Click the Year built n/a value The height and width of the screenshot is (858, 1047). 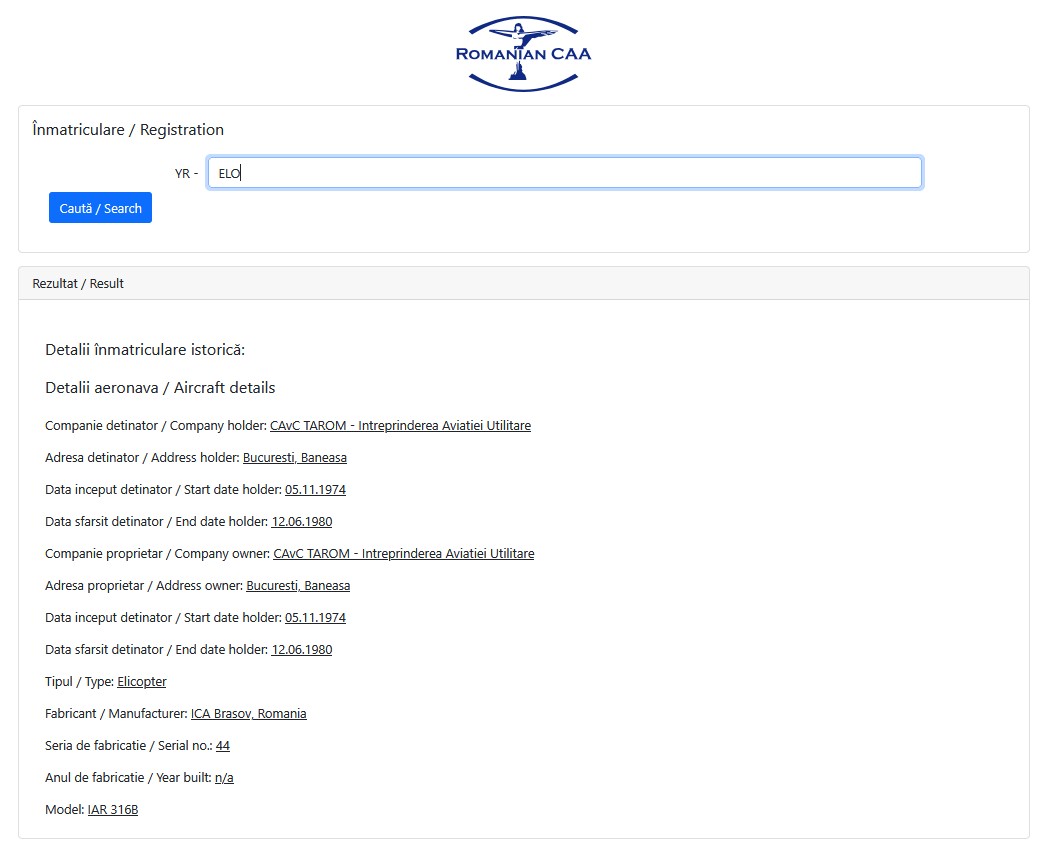pos(224,778)
